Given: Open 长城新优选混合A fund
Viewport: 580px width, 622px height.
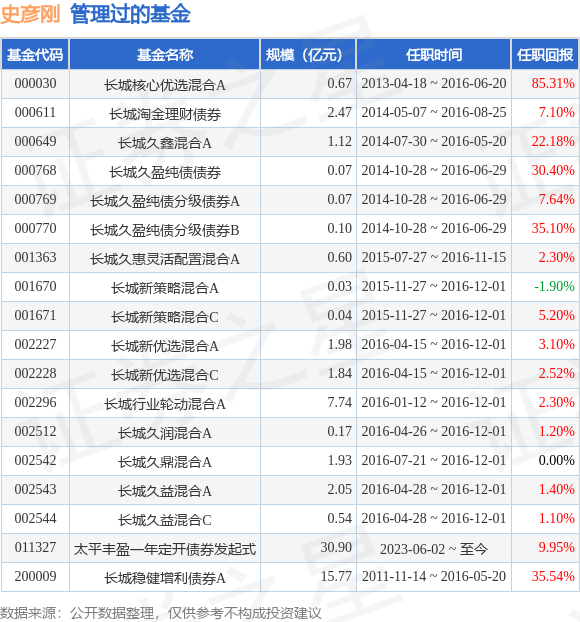Looking at the screenshot, I should pos(165,346).
